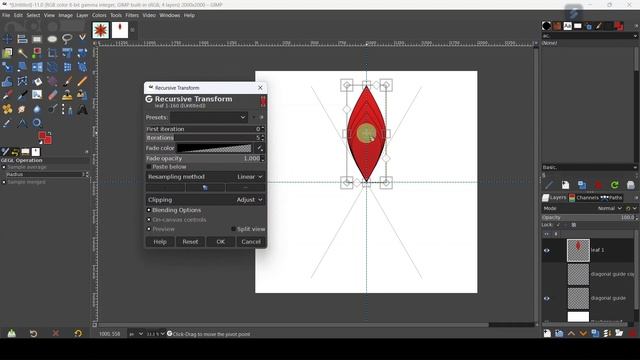Open the Presets dropdown

(209, 118)
